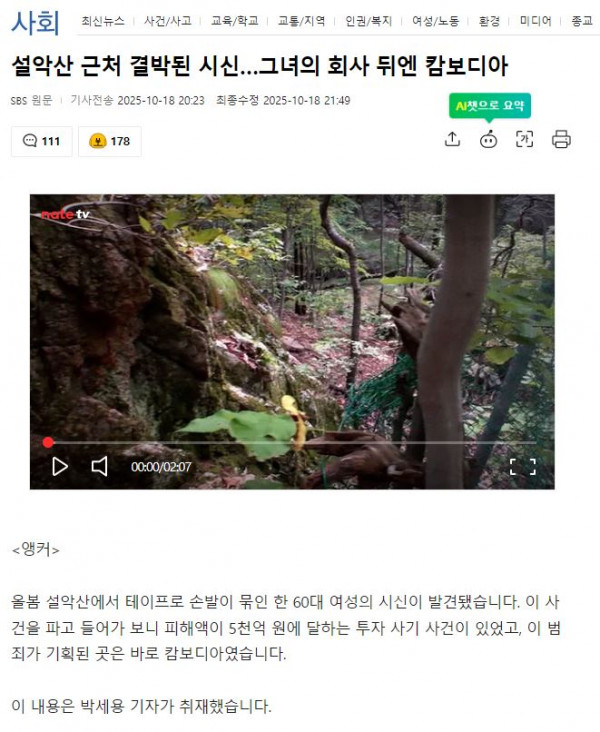Select the 교통/지역 category
The width and height of the screenshot is (600, 732).
pyautogui.click(x=301, y=21)
